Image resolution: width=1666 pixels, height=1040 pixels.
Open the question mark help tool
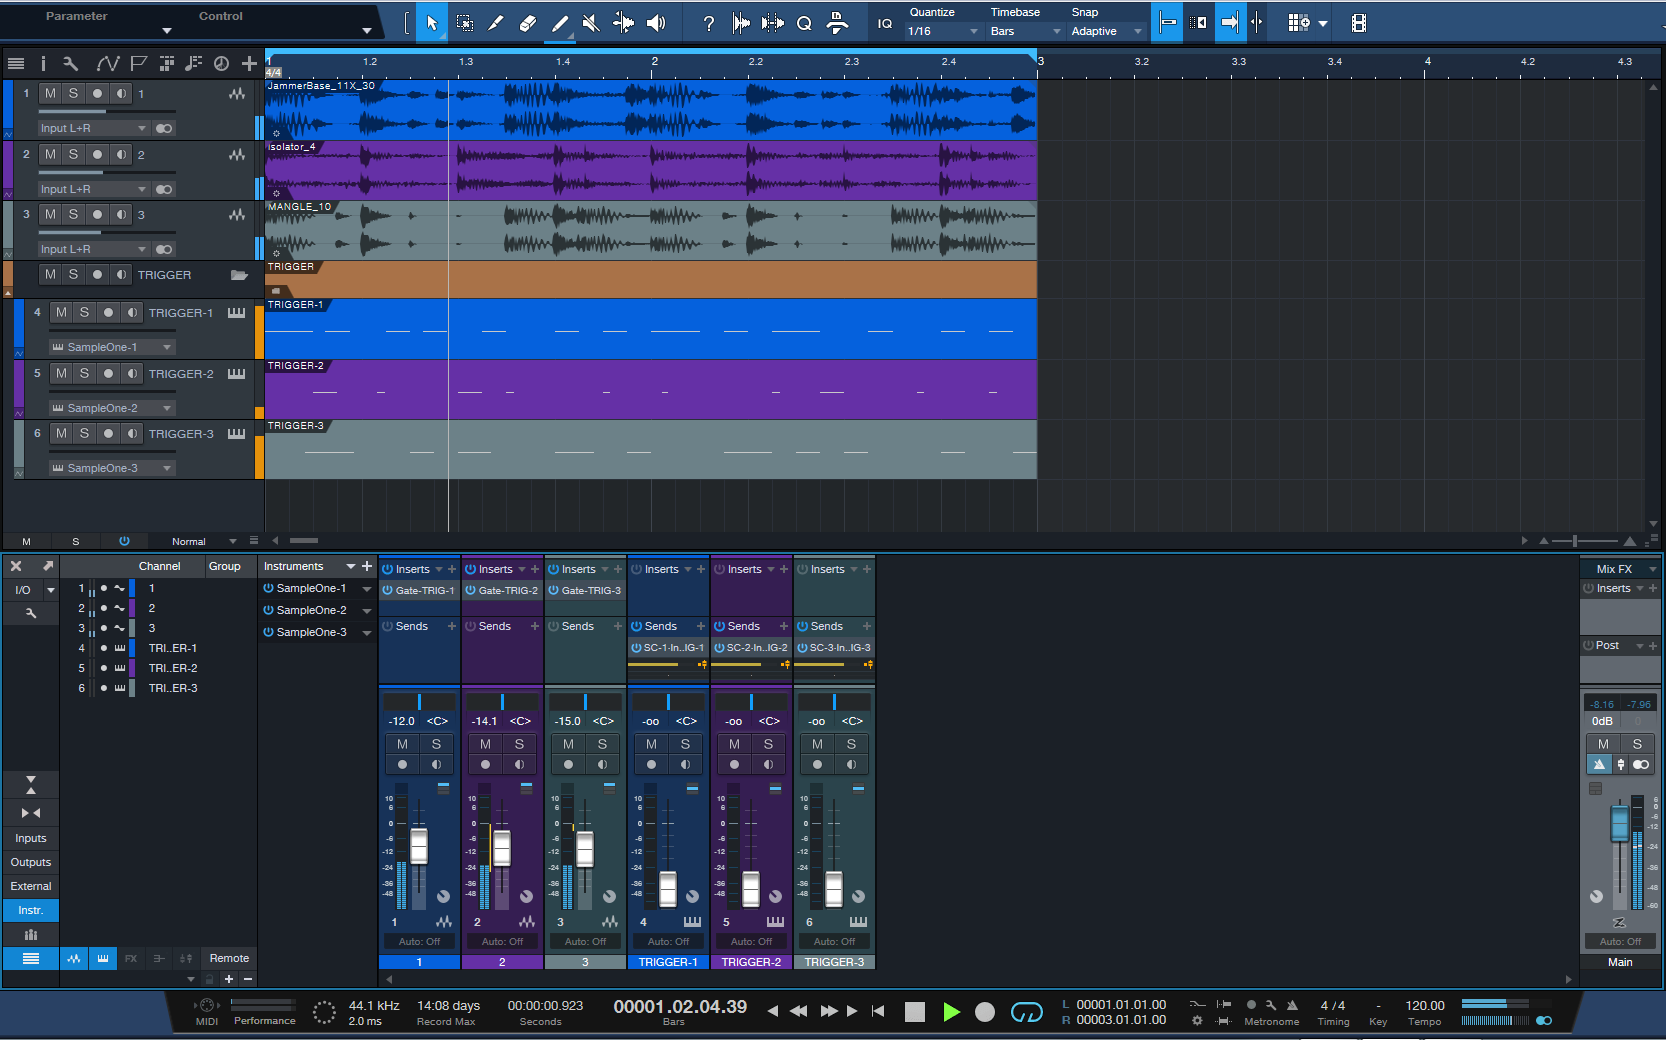tap(709, 23)
